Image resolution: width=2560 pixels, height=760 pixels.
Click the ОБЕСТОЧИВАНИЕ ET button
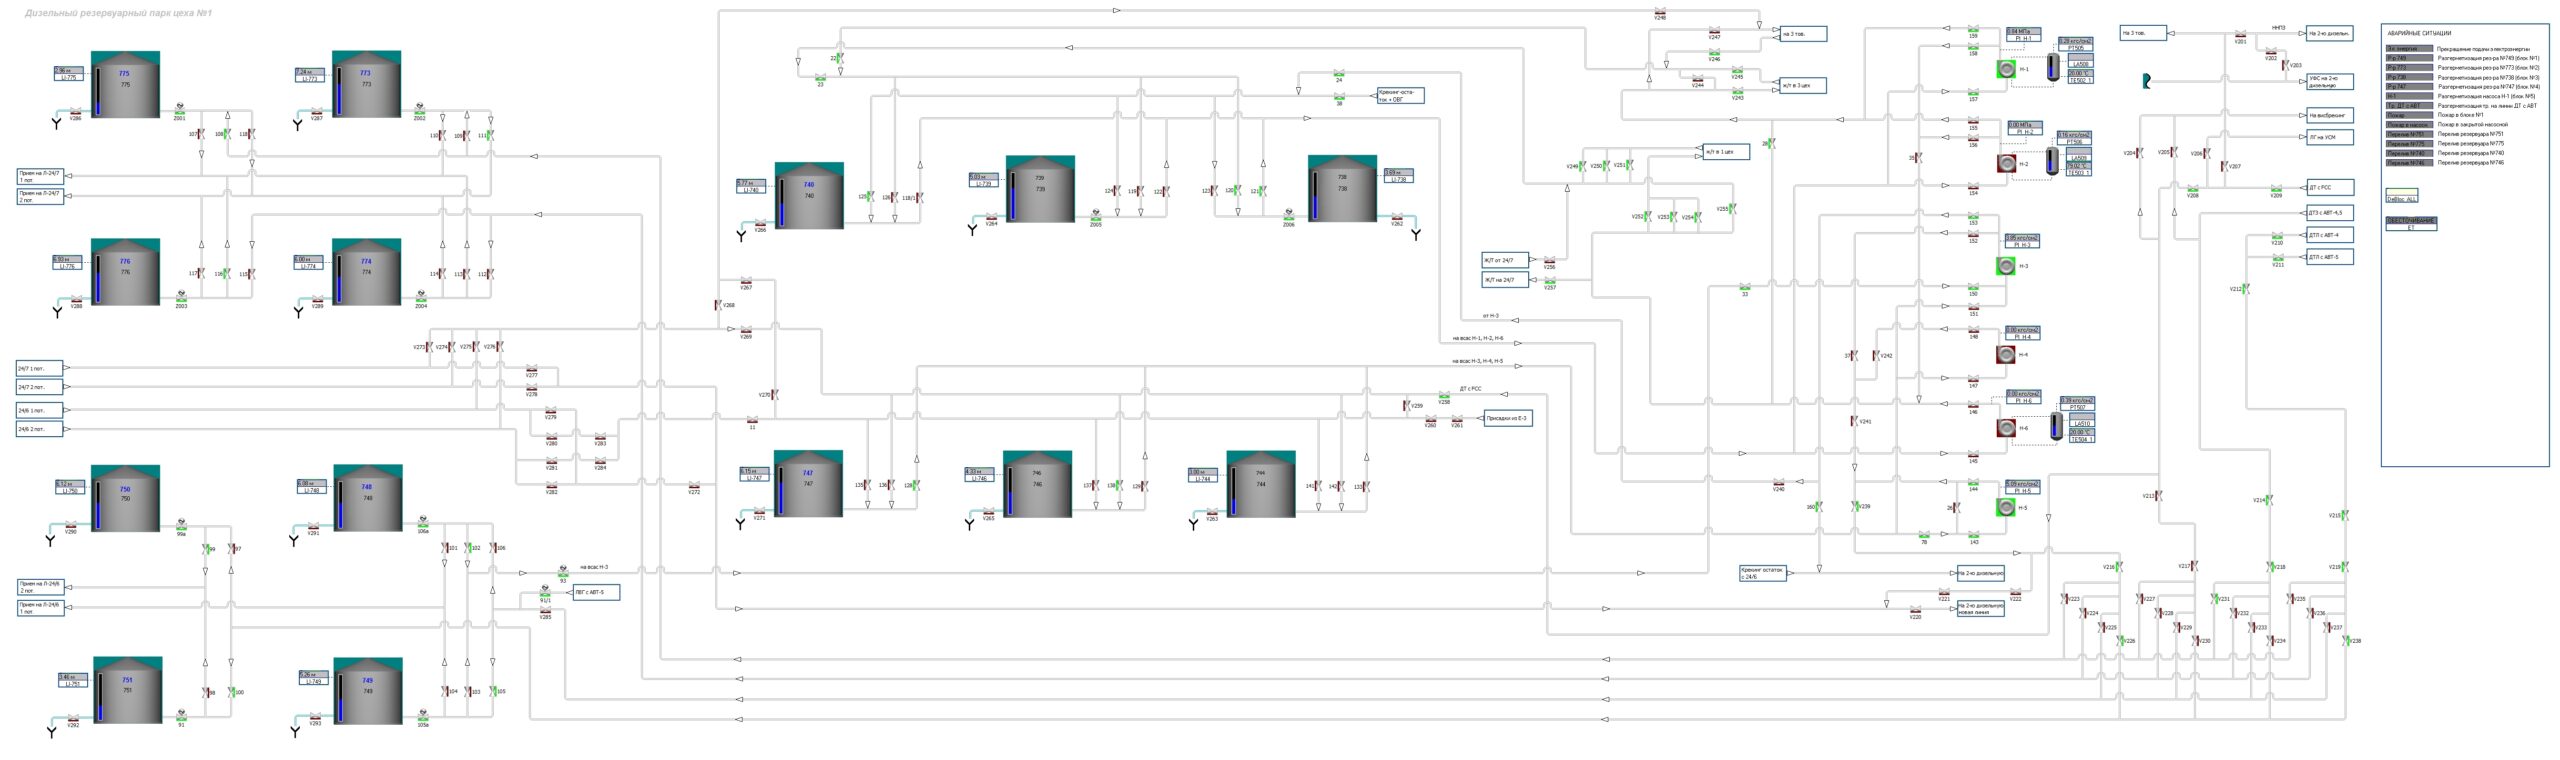[2411, 224]
